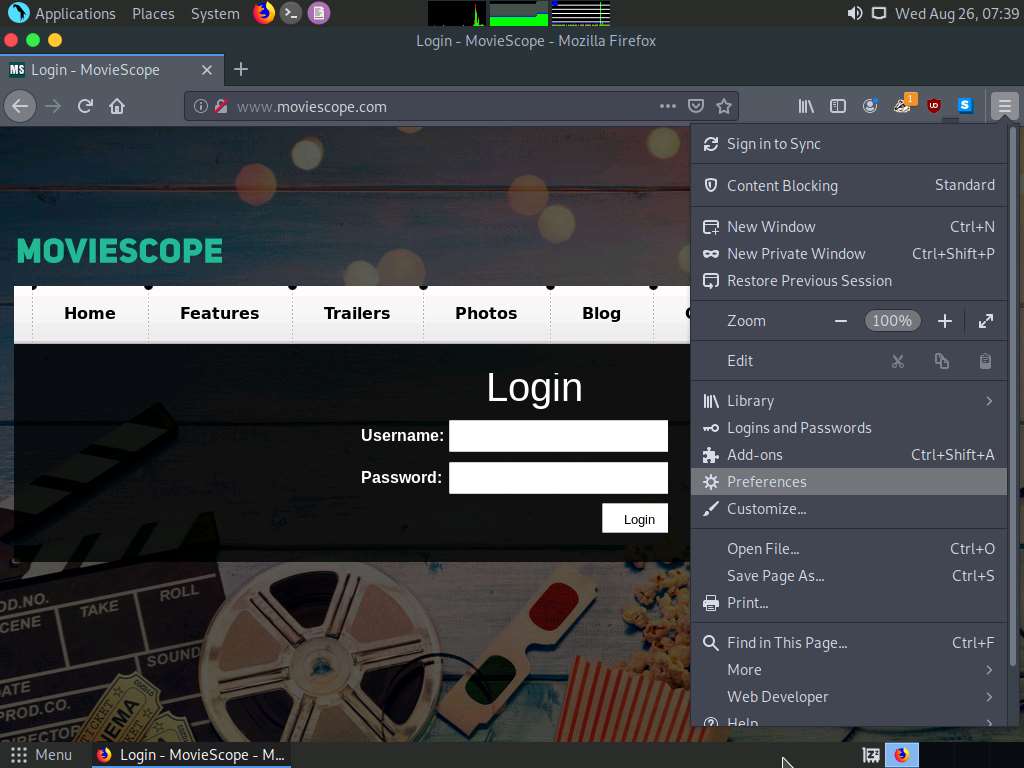
Task: Click inside the Username input field
Action: click(x=558, y=435)
